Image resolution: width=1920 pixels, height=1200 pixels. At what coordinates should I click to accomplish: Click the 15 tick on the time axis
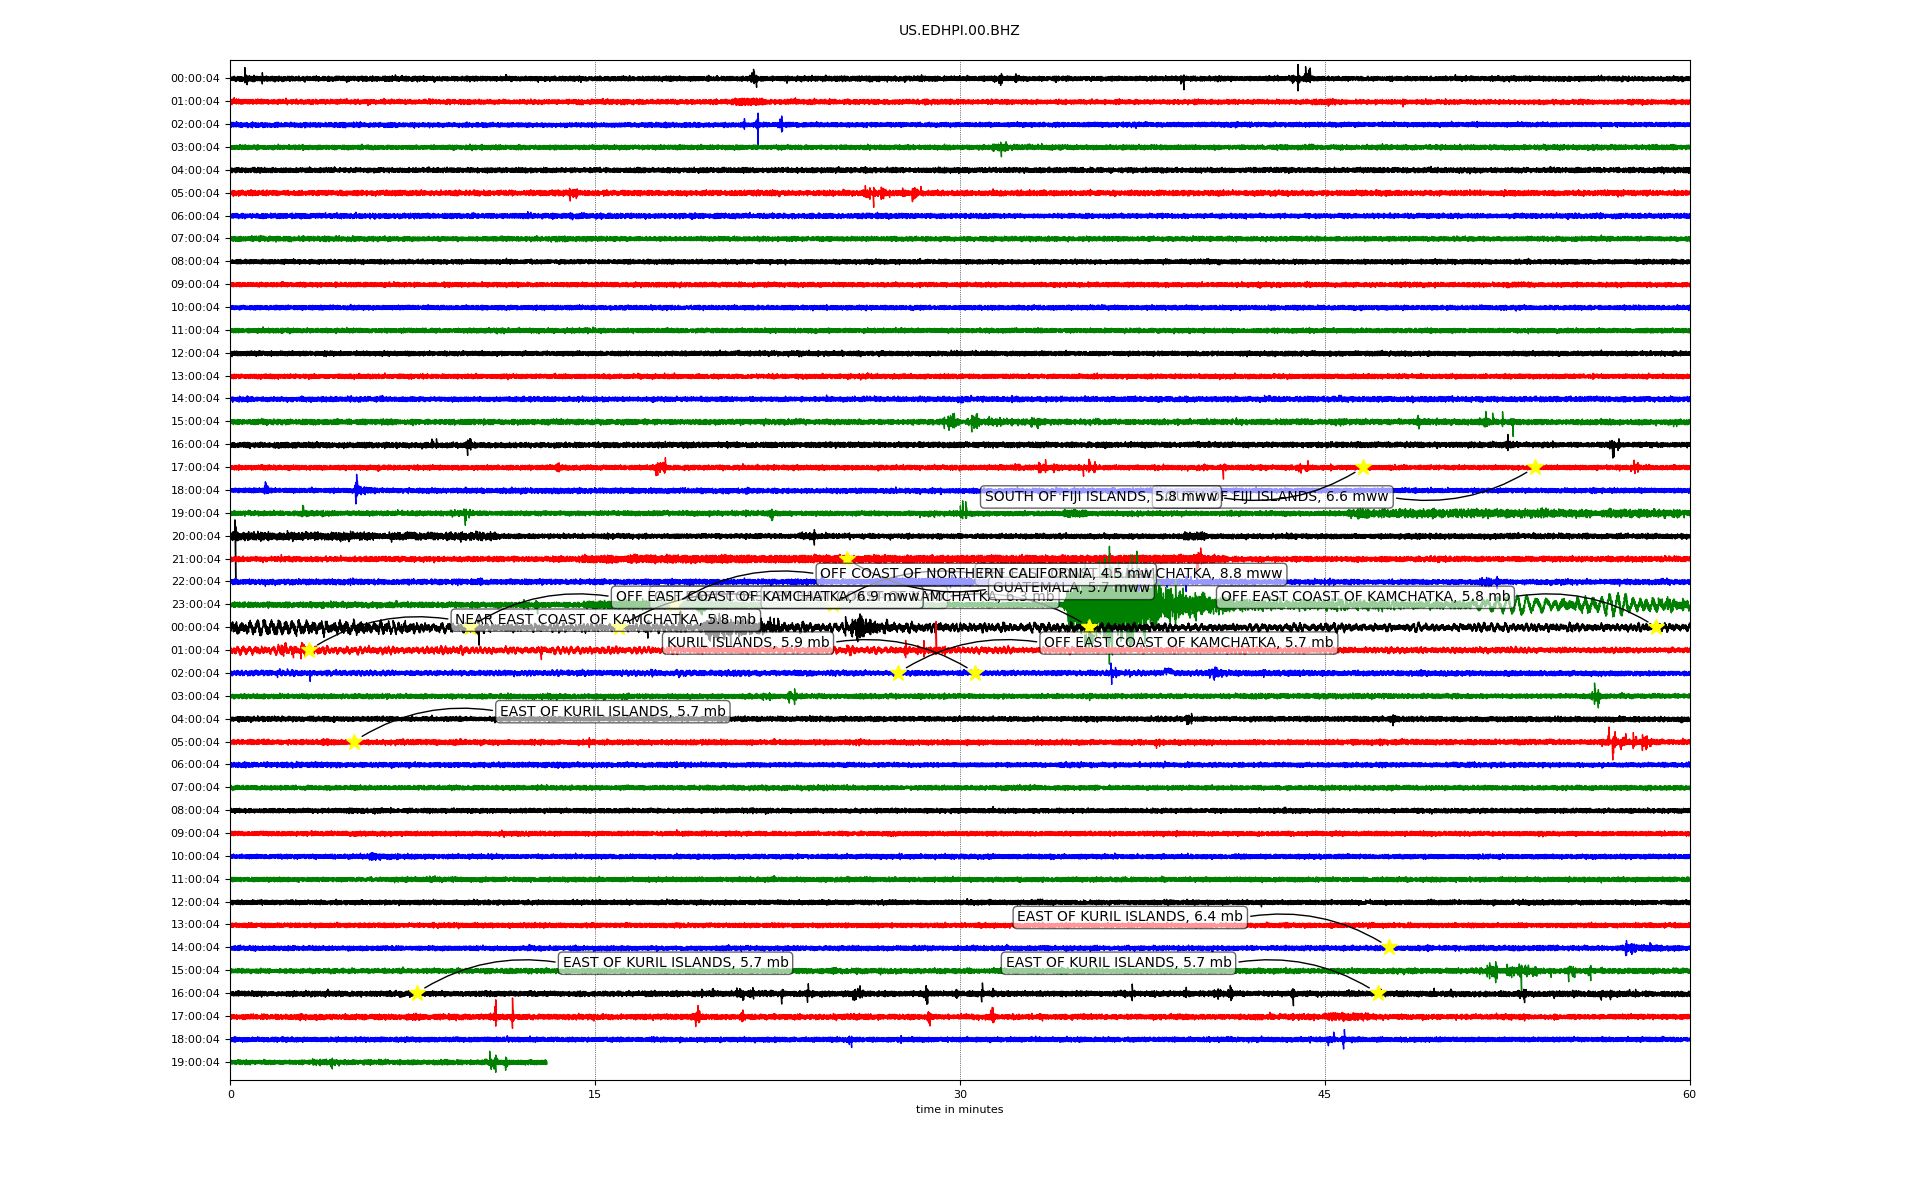(595, 1094)
